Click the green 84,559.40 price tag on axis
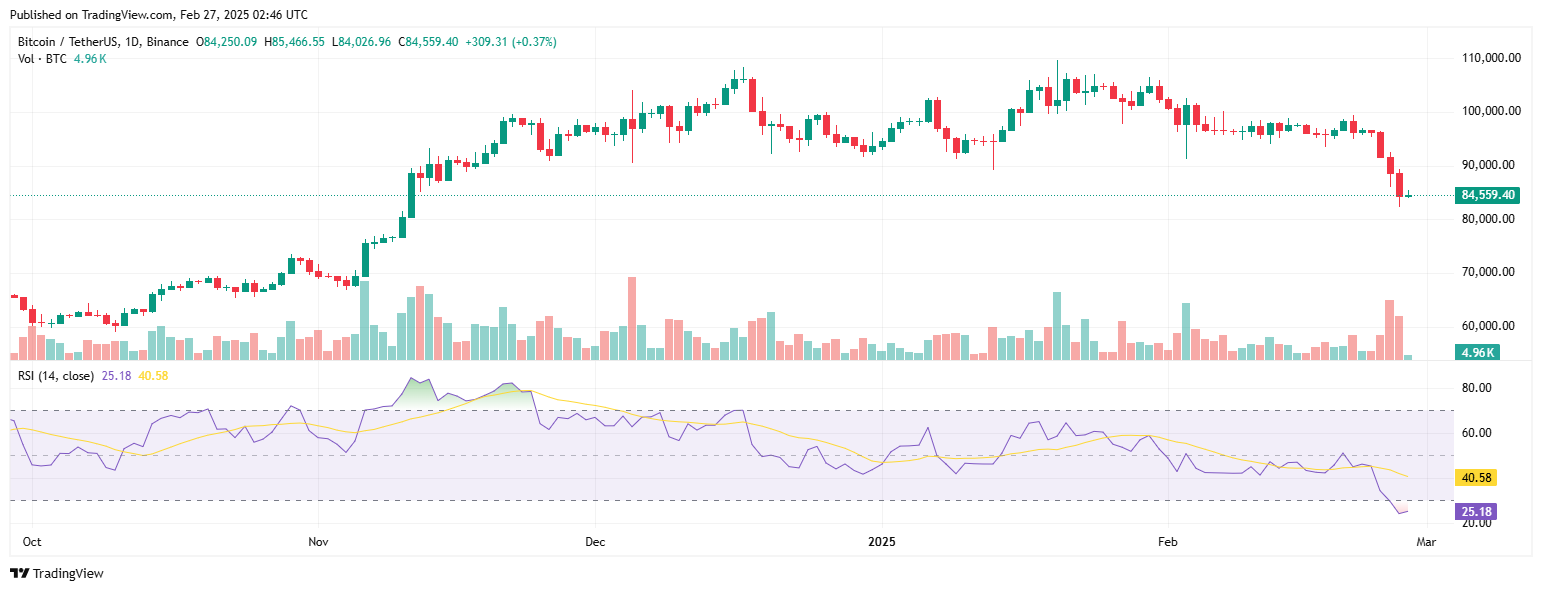Screen dimensions: 1542x591 point(1489,196)
